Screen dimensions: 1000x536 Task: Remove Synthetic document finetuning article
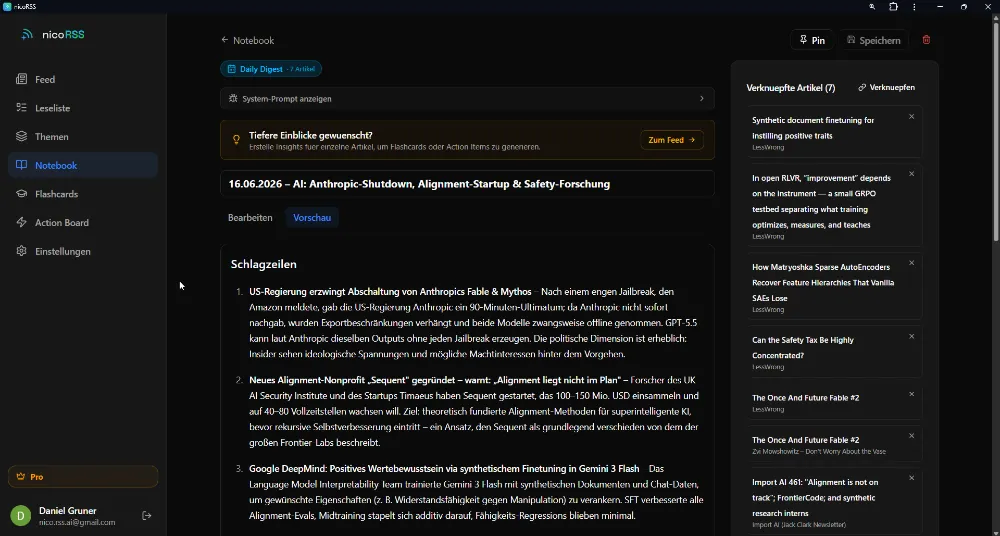click(x=911, y=116)
